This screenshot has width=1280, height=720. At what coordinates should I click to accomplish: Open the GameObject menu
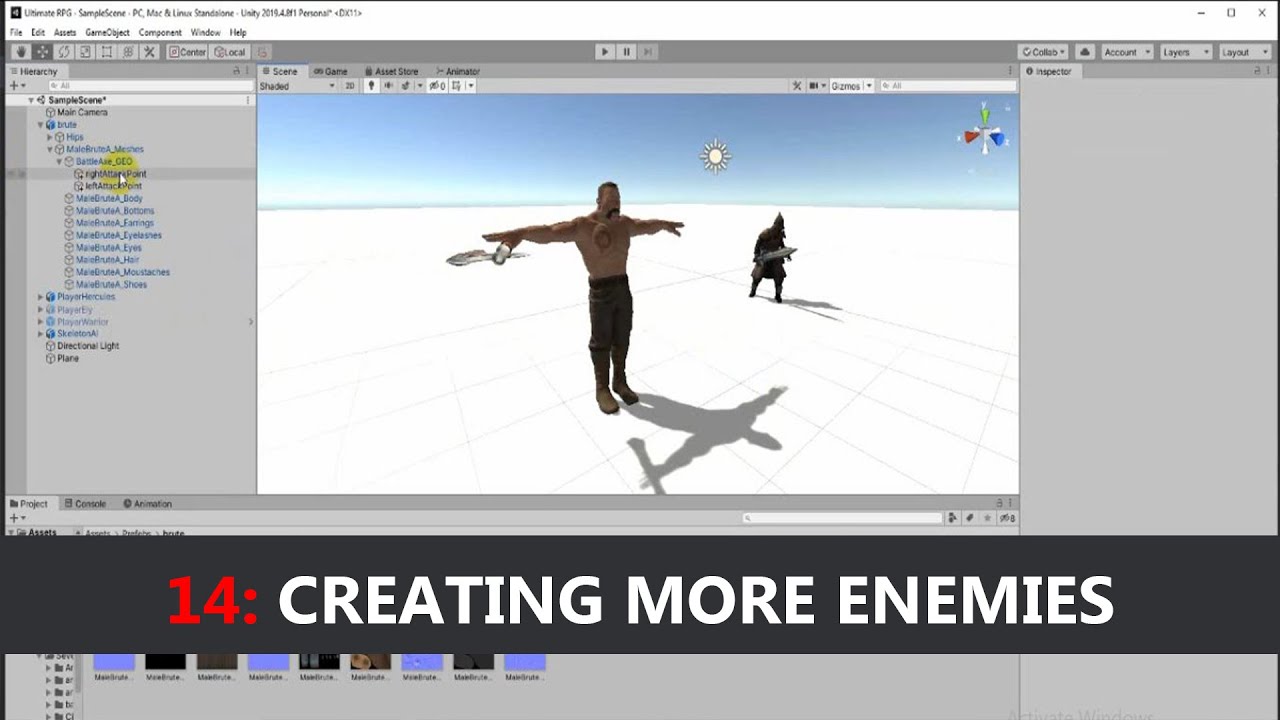point(107,32)
